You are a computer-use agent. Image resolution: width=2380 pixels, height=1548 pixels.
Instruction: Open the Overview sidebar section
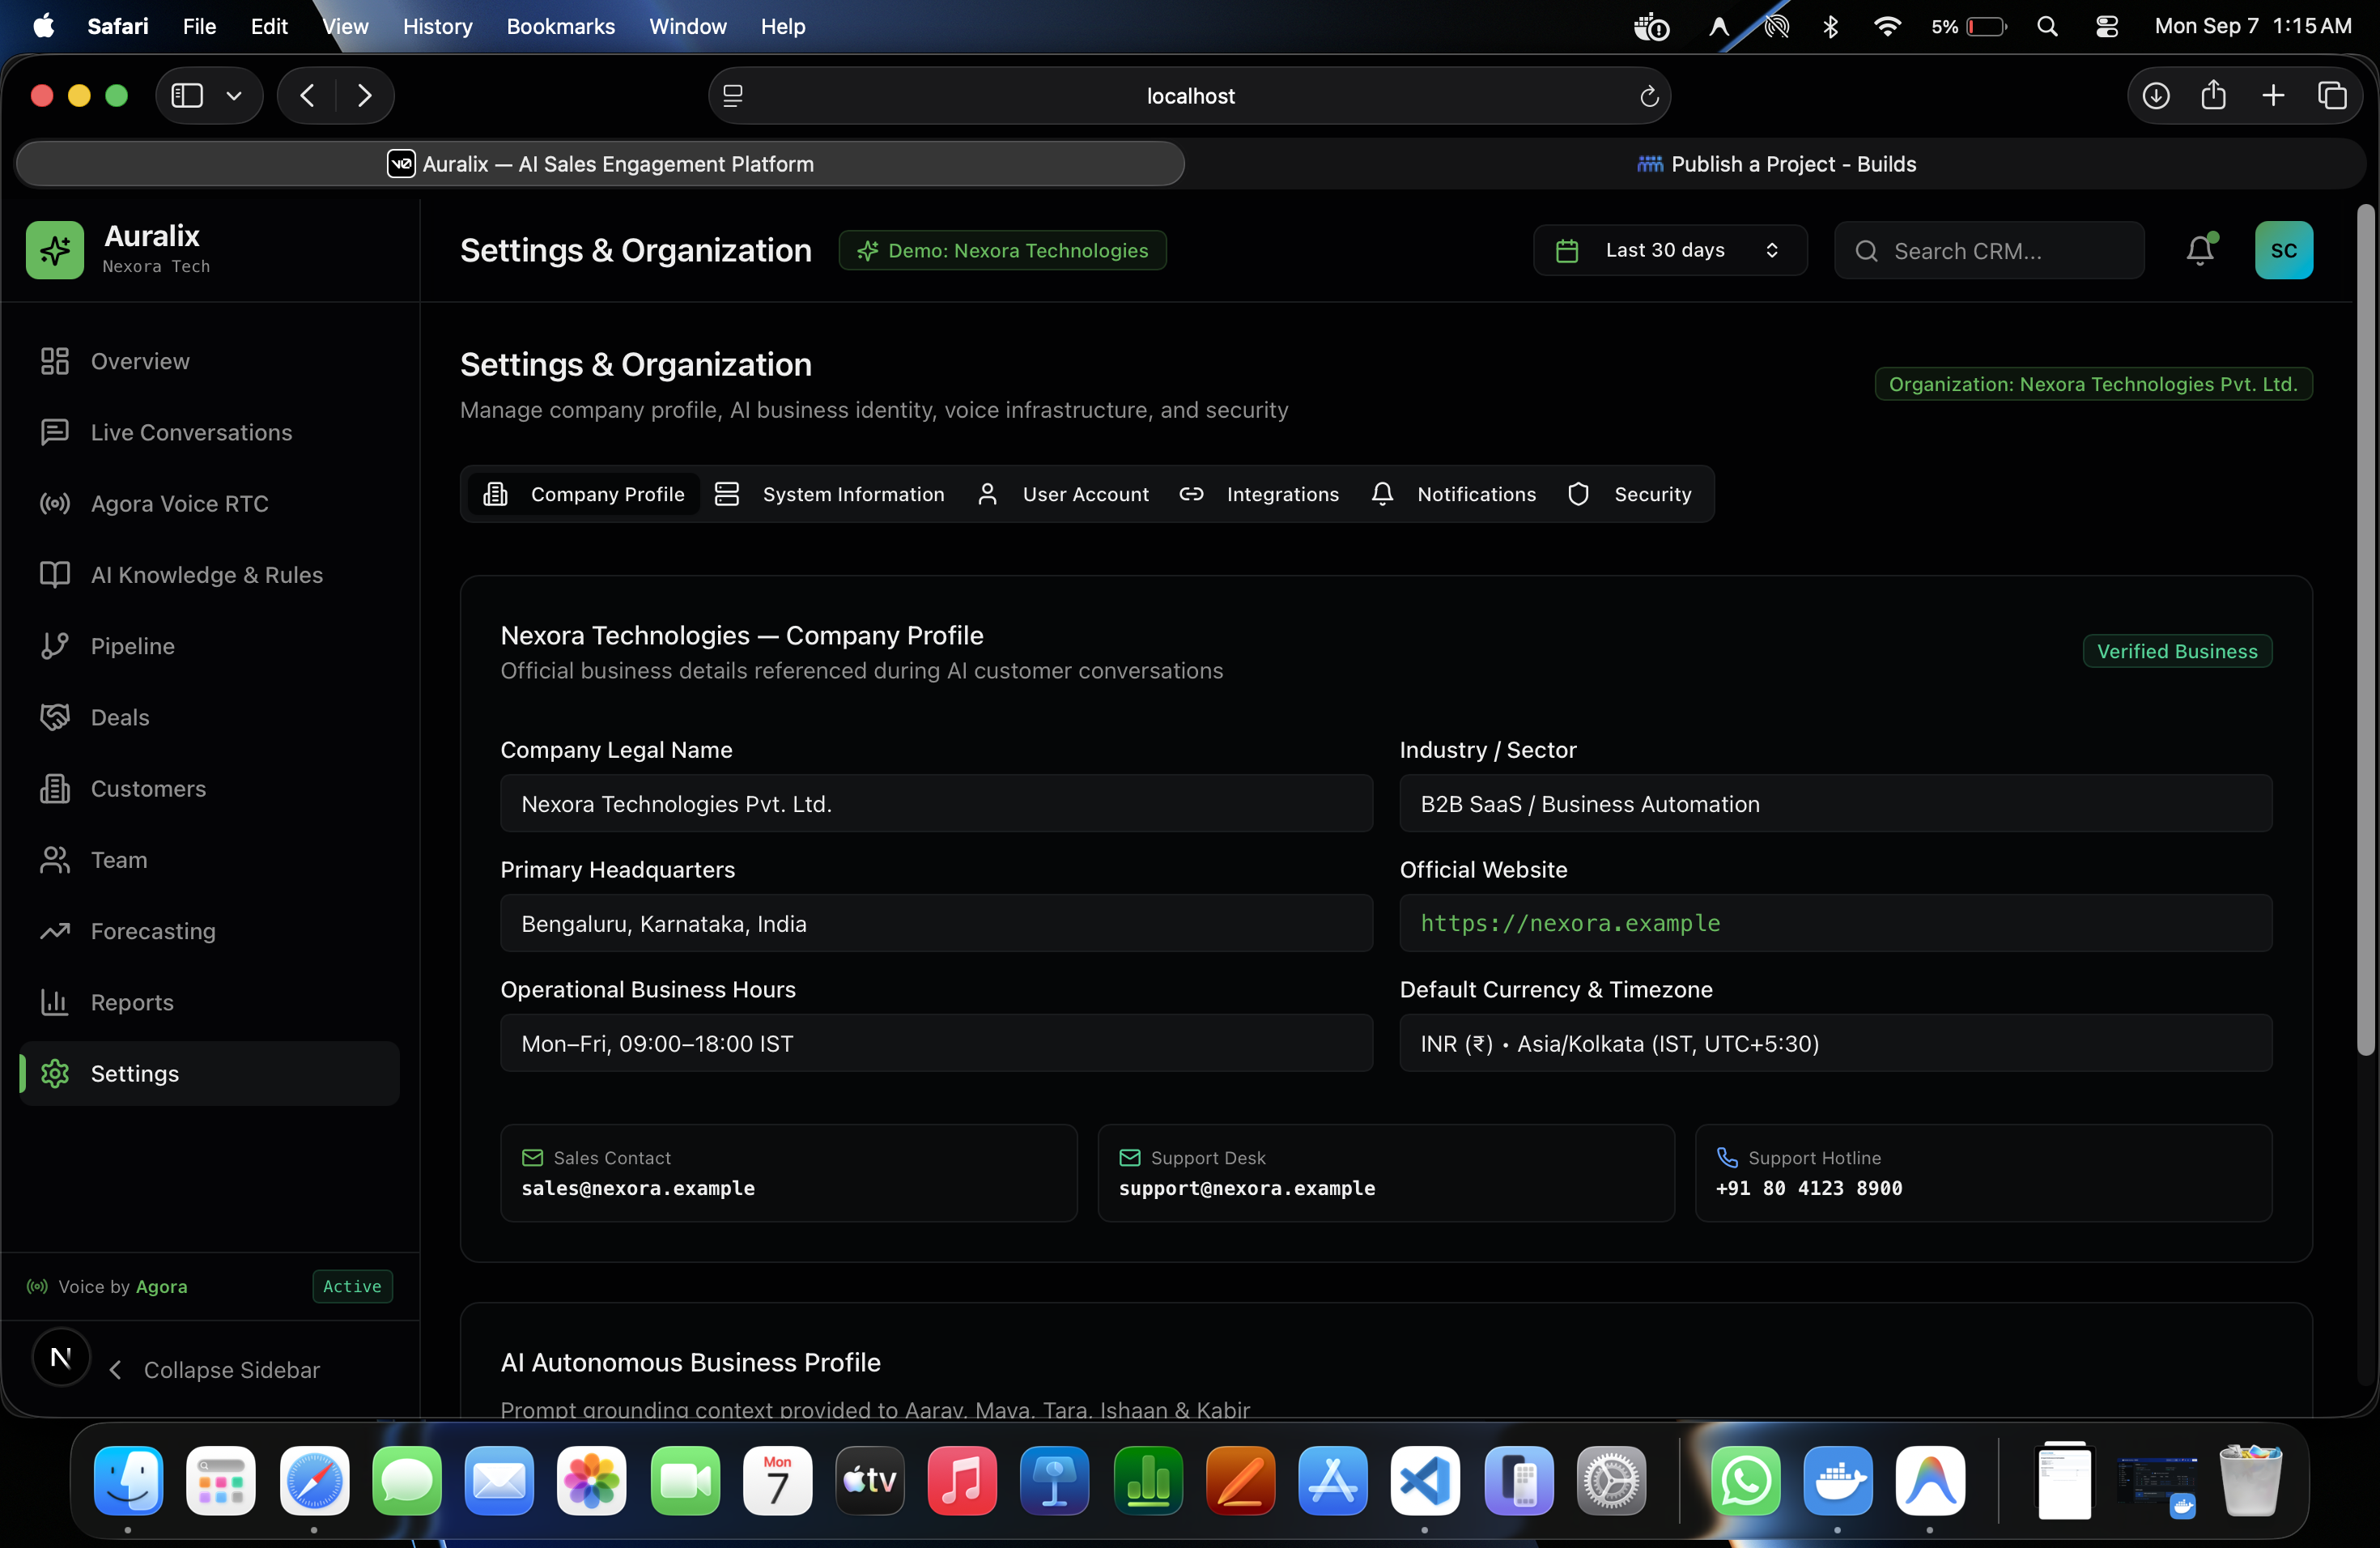[x=209, y=361]
